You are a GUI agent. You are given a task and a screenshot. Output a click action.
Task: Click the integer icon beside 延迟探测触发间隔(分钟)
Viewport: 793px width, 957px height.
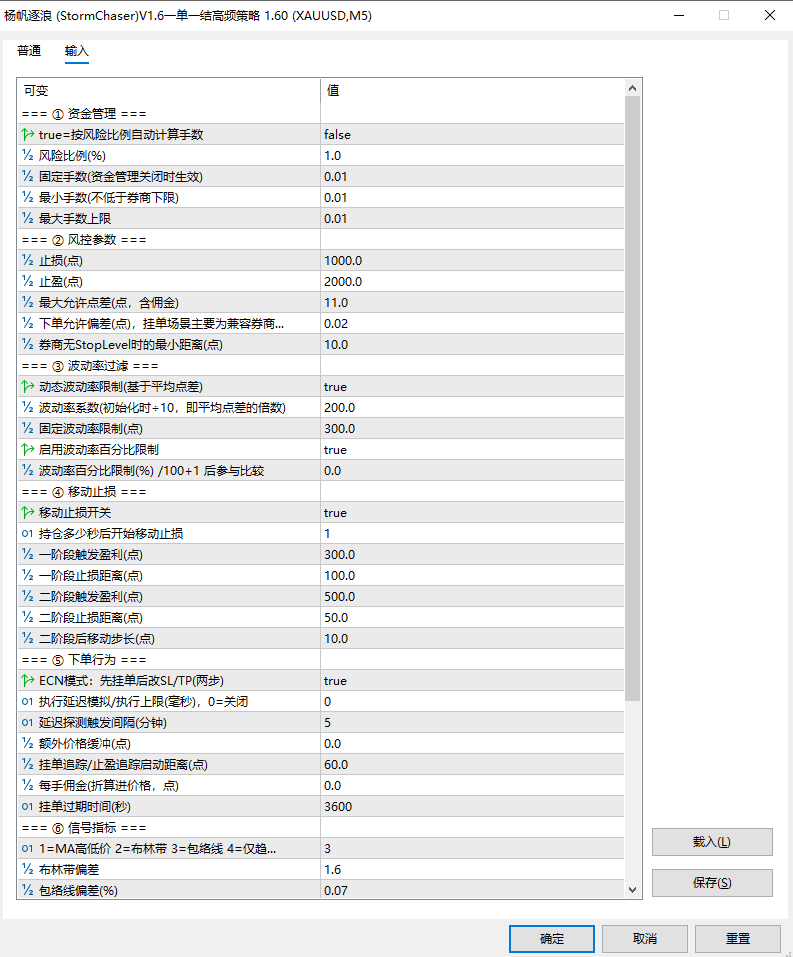point(27,722)
